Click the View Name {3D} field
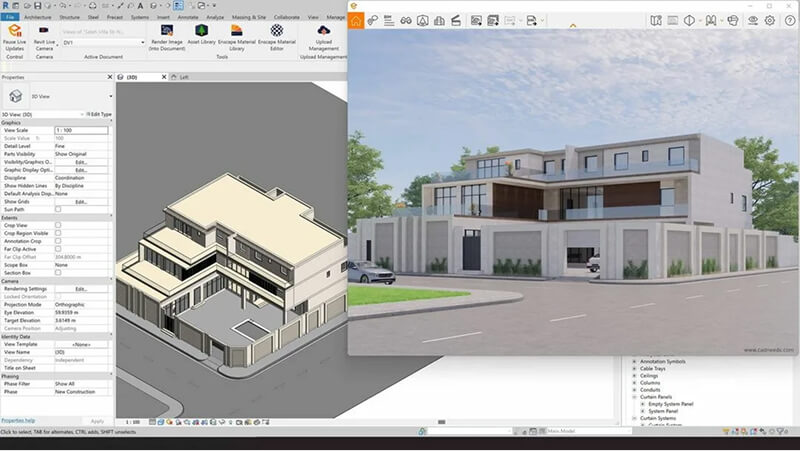 point(81,353)
